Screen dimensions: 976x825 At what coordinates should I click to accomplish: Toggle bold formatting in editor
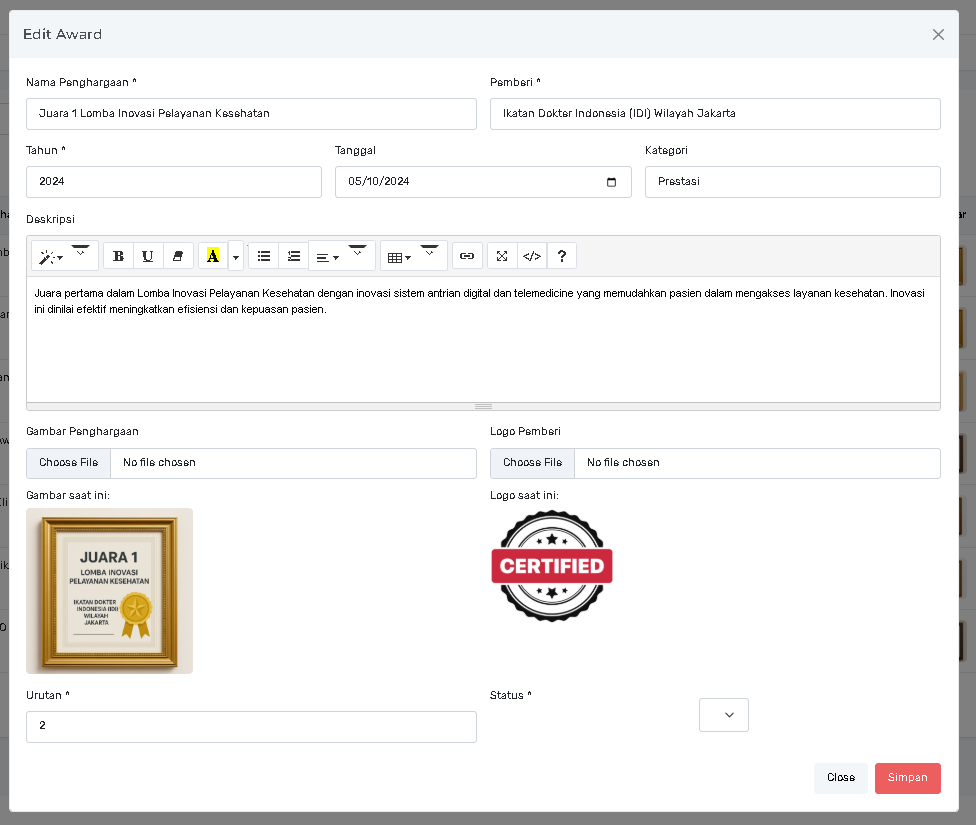tap(118, 256)
